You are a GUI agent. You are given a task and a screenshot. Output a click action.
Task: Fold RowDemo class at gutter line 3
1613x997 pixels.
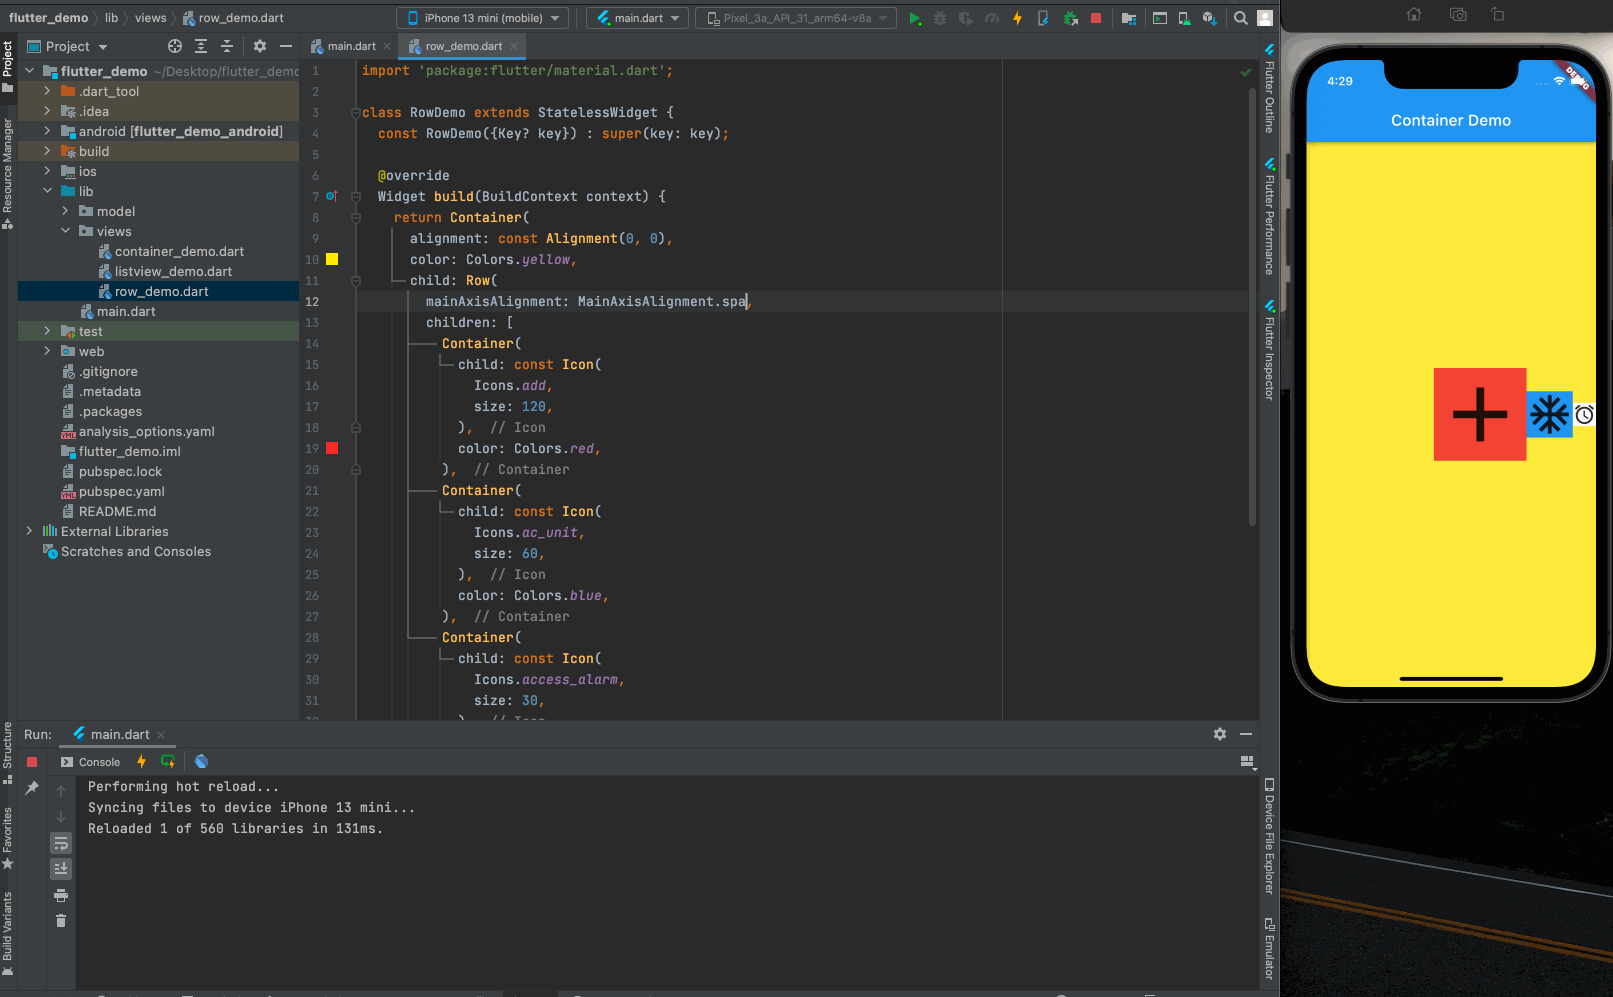click(x=355, y=113)
